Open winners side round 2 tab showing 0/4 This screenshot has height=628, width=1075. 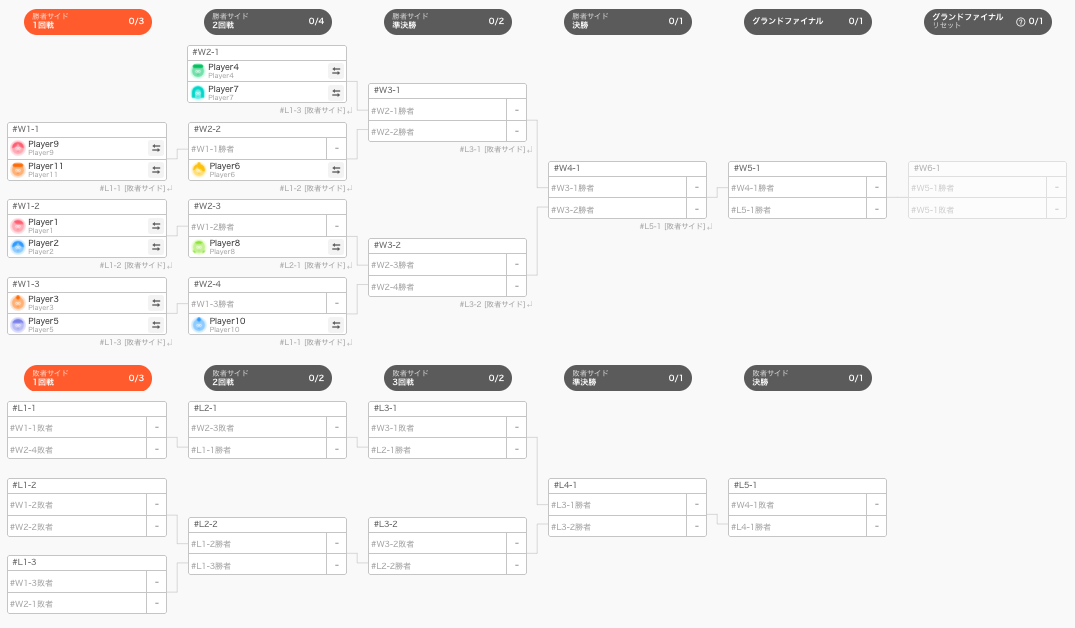(268, 21)
